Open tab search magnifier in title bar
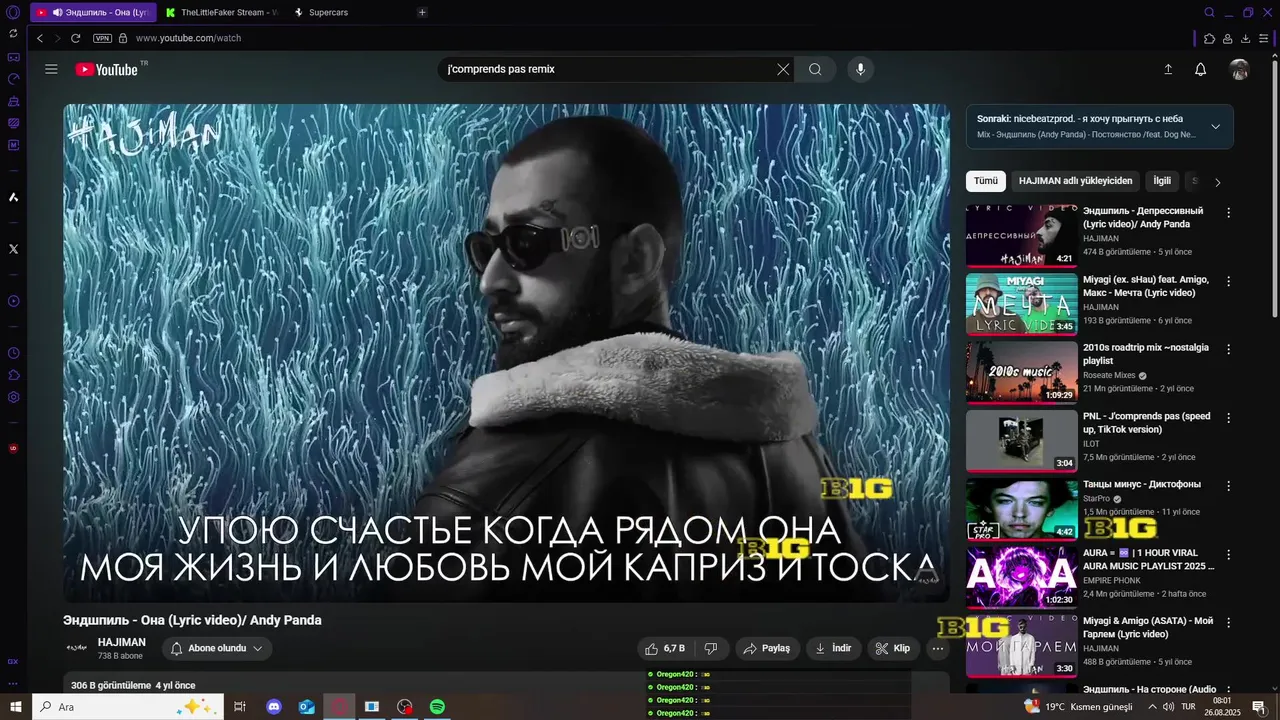Screen dimensions: 1280x720 click(1209, 12)
